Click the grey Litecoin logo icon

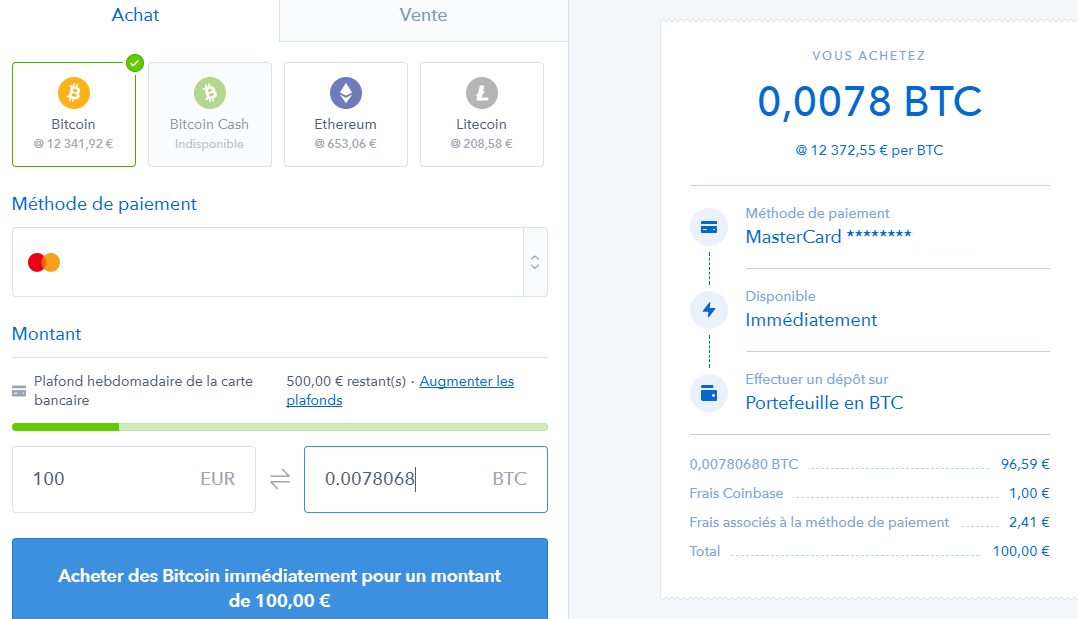(x=482, y=93)
